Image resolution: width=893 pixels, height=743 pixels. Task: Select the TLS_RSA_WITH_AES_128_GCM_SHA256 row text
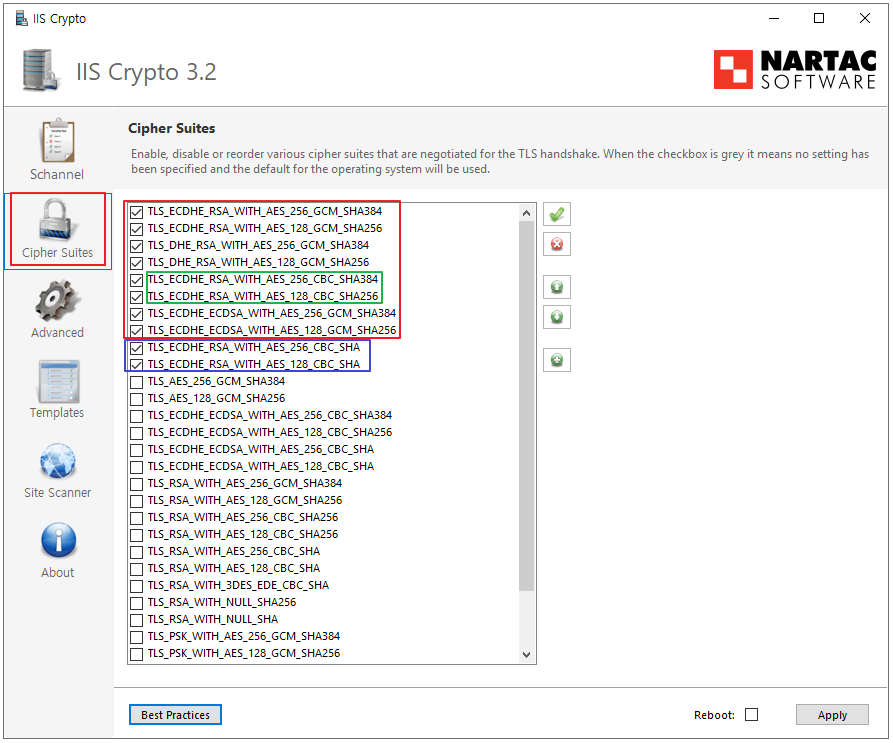pos(245,500)
